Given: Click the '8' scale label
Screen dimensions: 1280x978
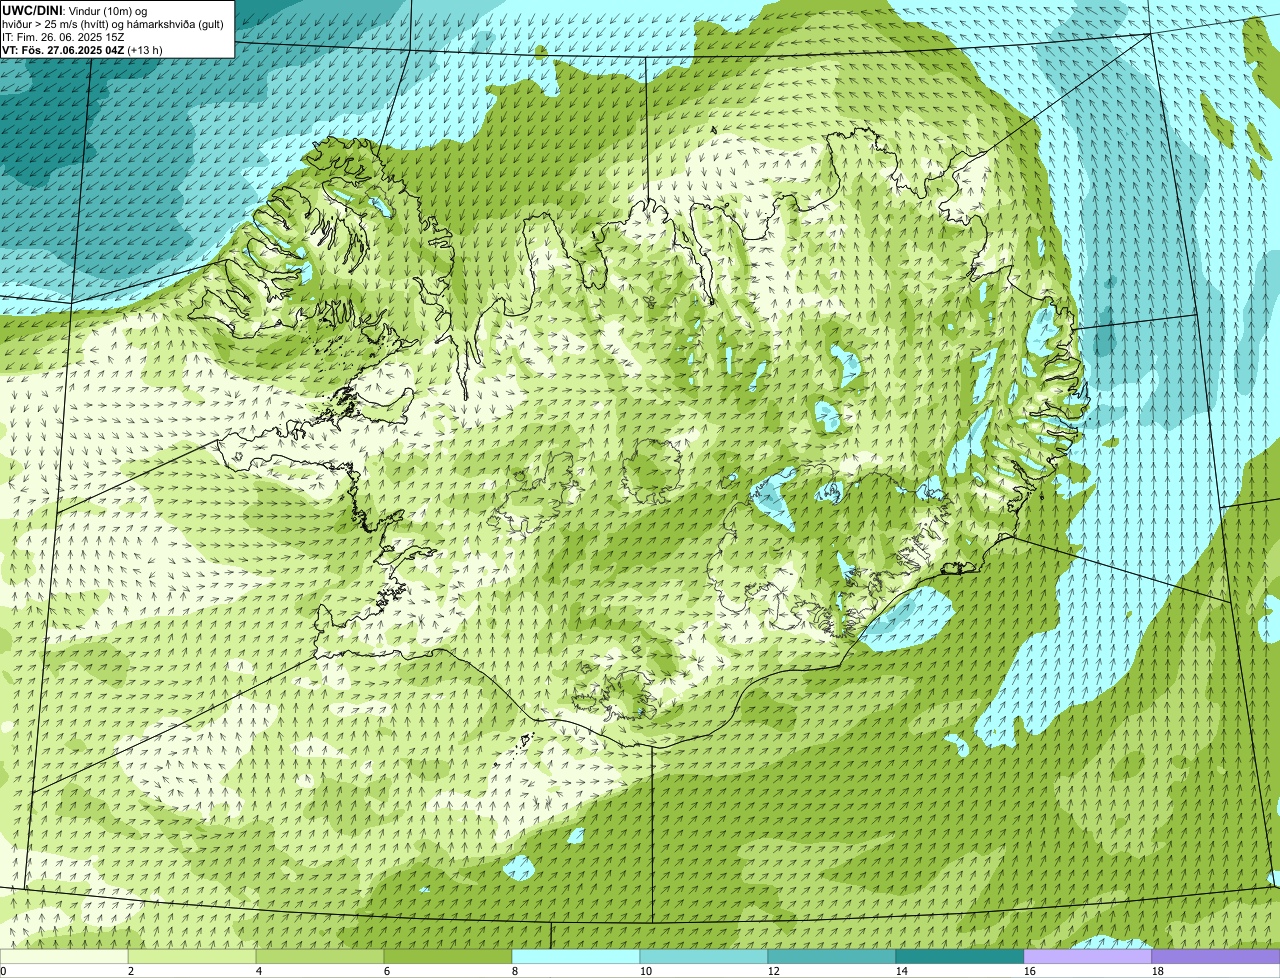Looking at the screenshot, I should coord(515,971).
